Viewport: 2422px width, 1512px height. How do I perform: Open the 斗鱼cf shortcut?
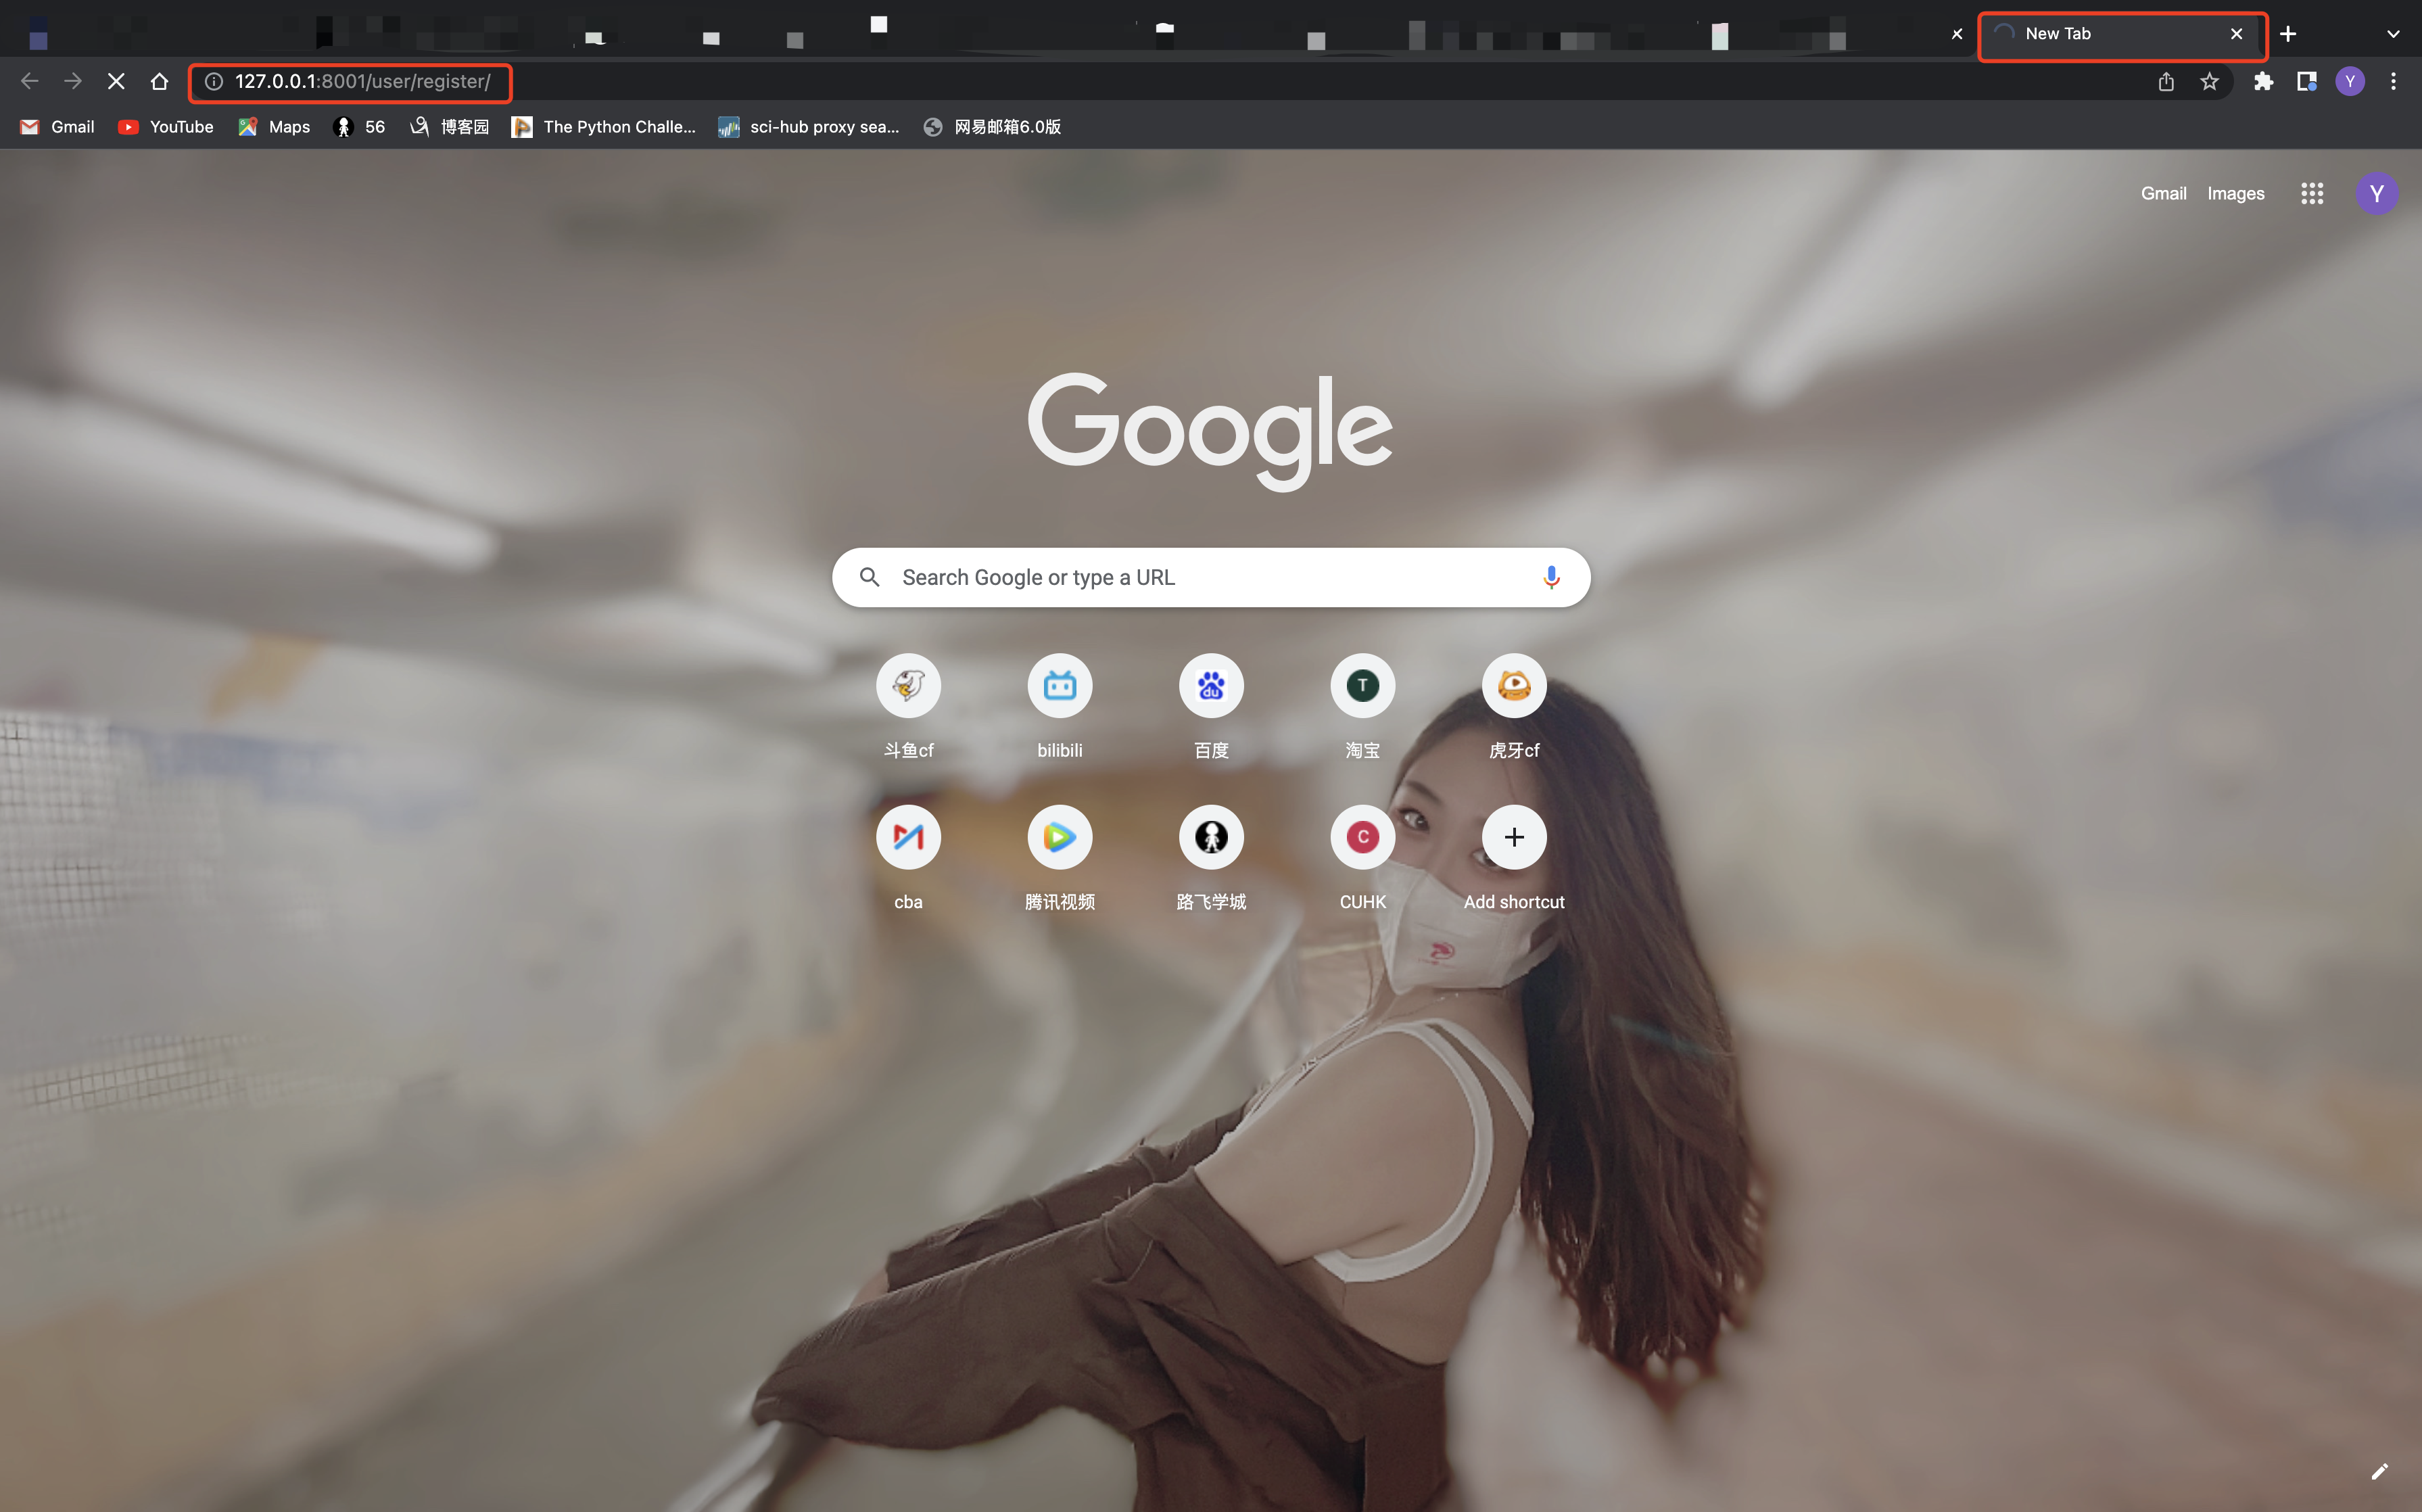point(908,707)
